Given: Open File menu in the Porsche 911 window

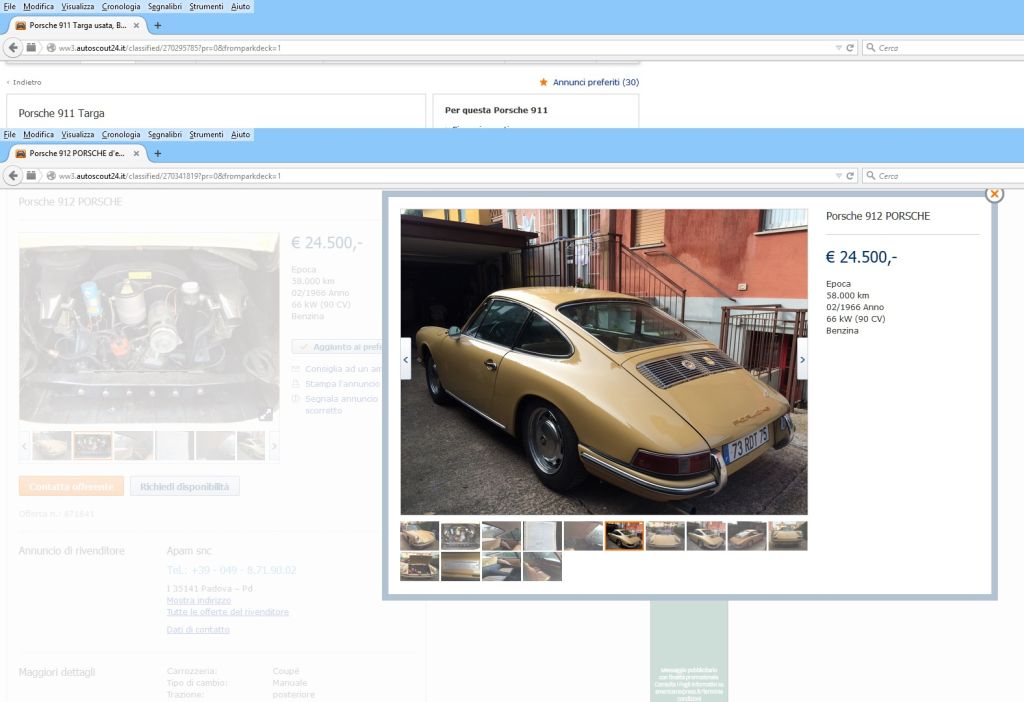Looking at the screenshot, I should (9, 7).
